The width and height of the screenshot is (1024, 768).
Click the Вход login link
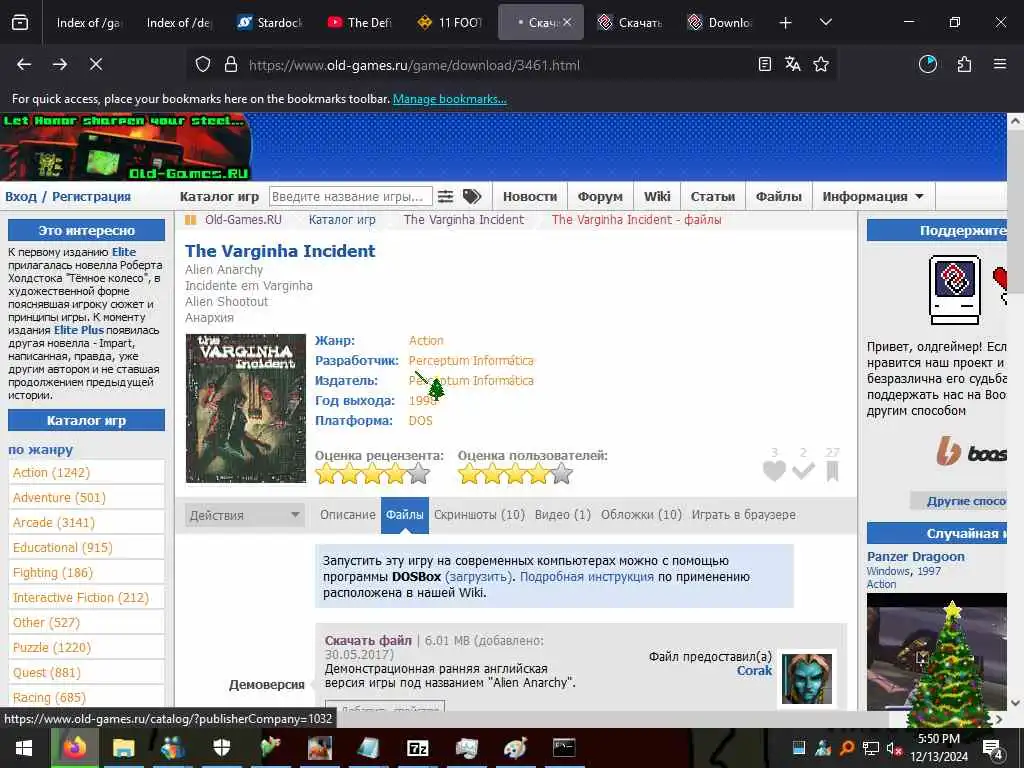point(21,197)
